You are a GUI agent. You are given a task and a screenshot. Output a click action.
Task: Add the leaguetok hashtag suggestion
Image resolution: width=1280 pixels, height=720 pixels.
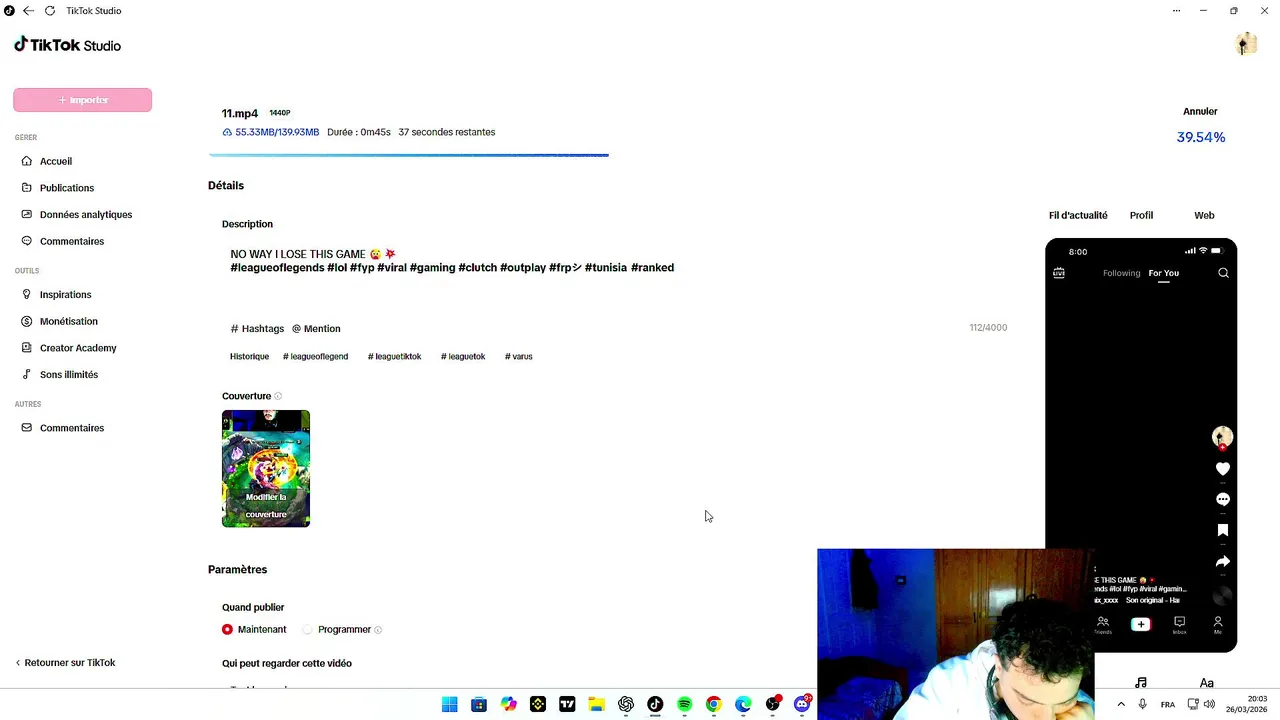click(x=462, y=357)
